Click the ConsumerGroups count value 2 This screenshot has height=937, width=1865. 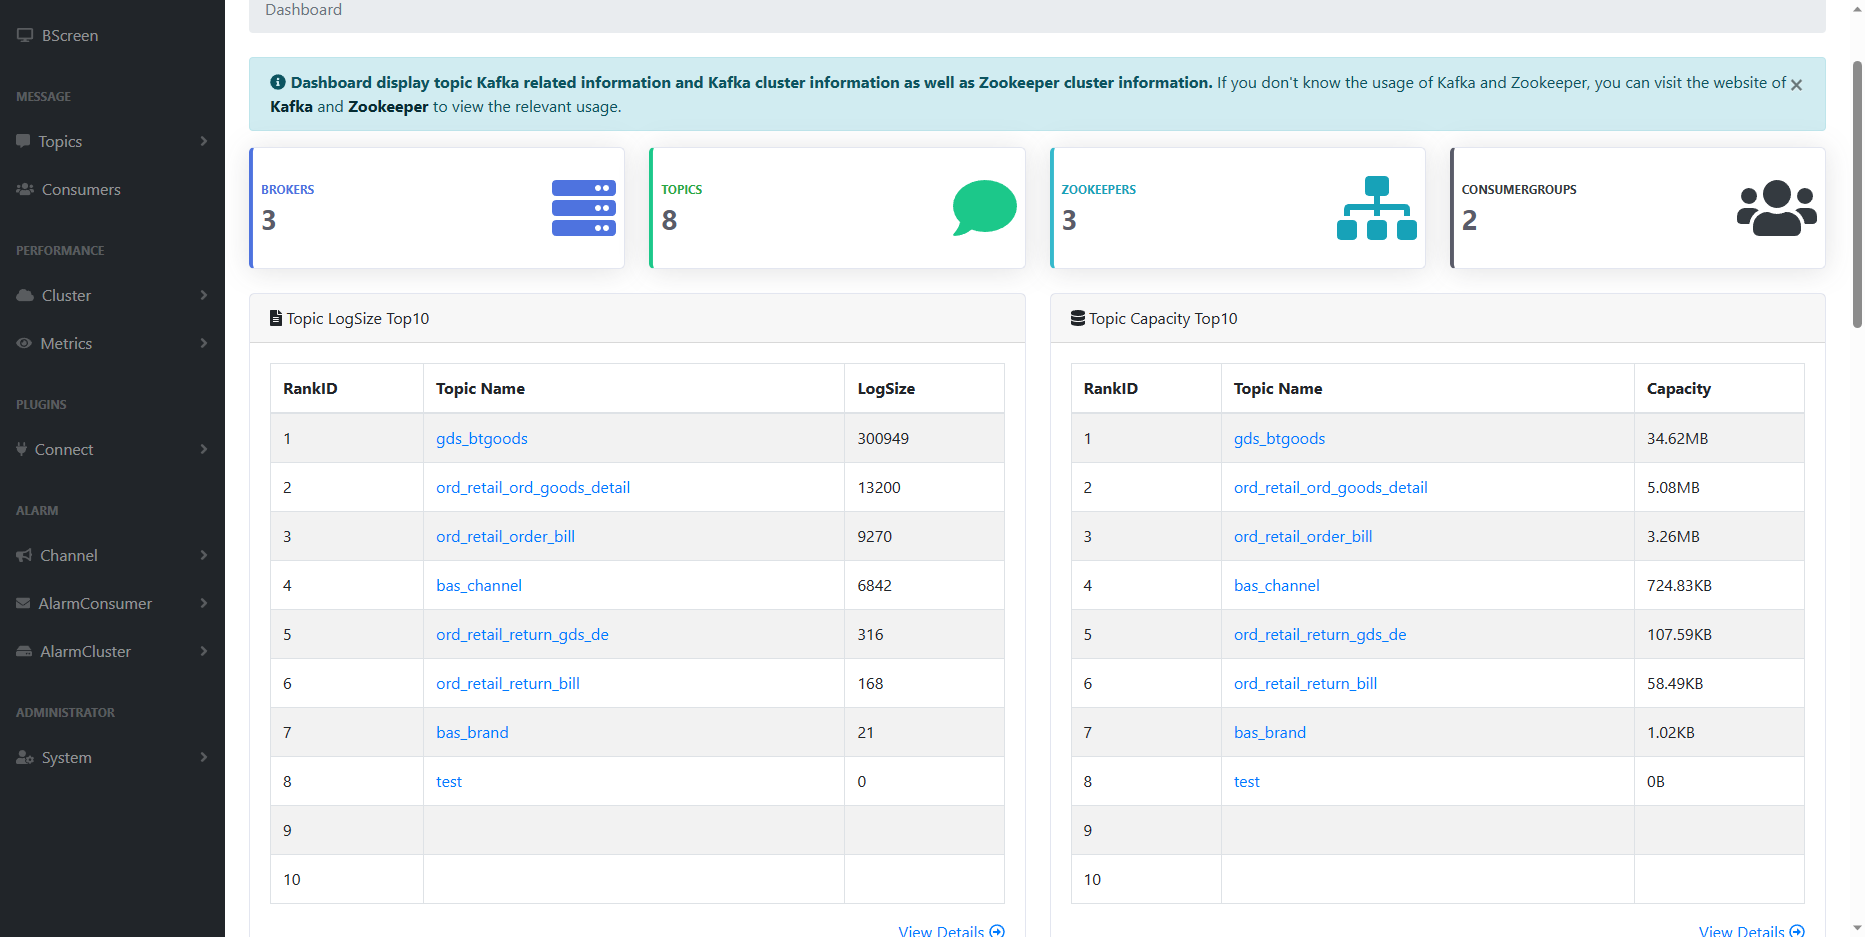pyautogui.click(x=1469, y=220)
